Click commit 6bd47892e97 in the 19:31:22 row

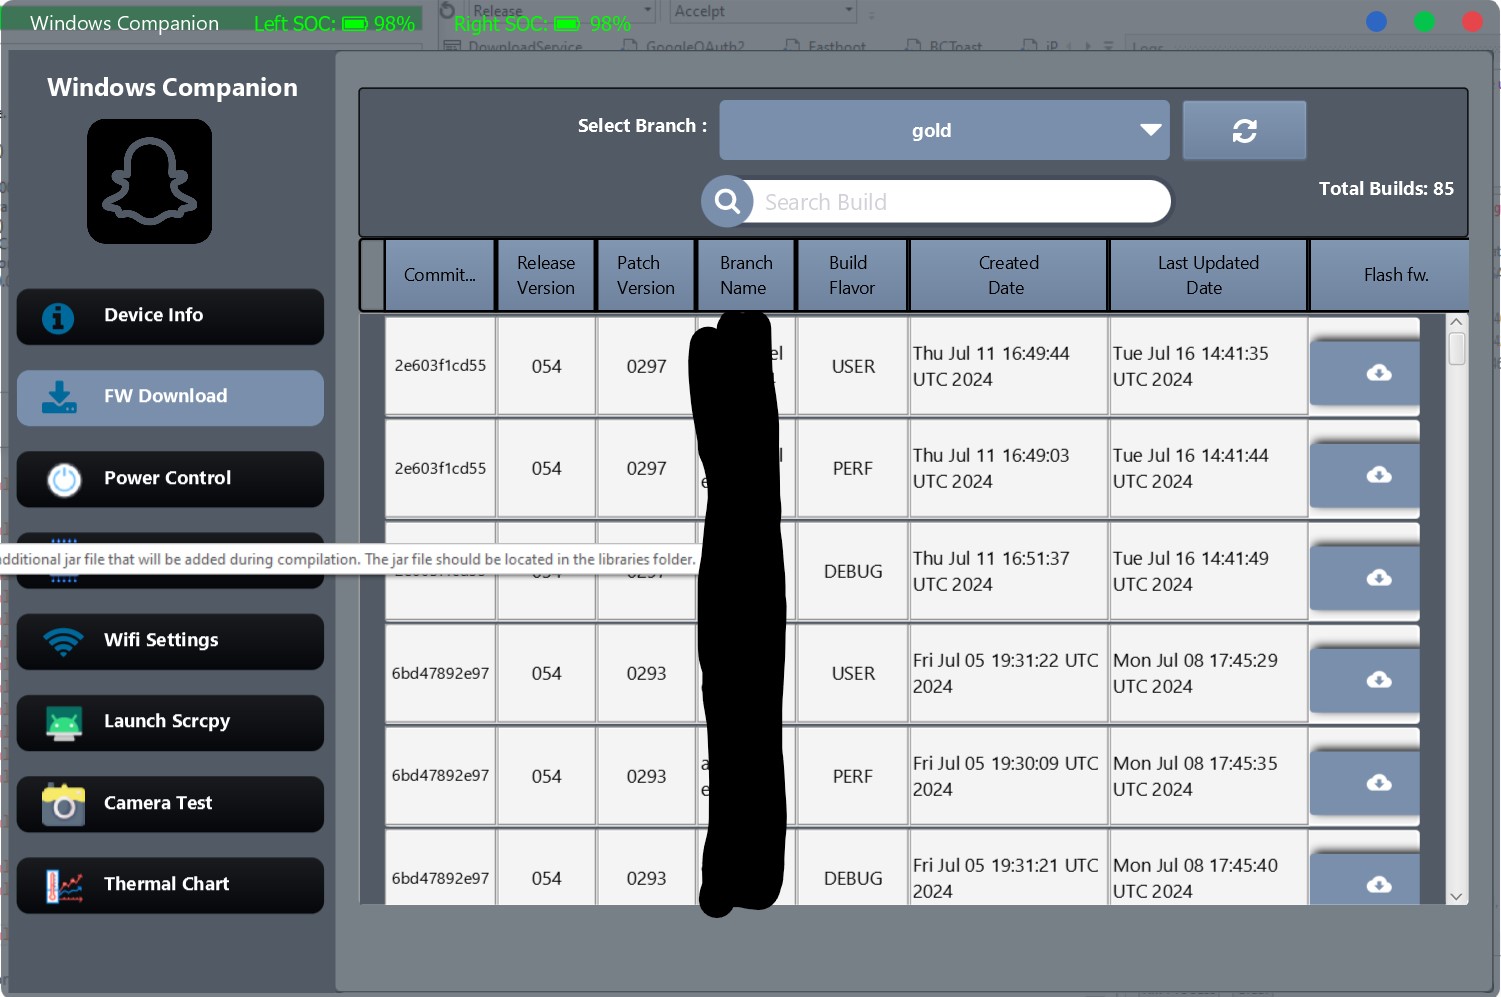(x=440, y=673)
